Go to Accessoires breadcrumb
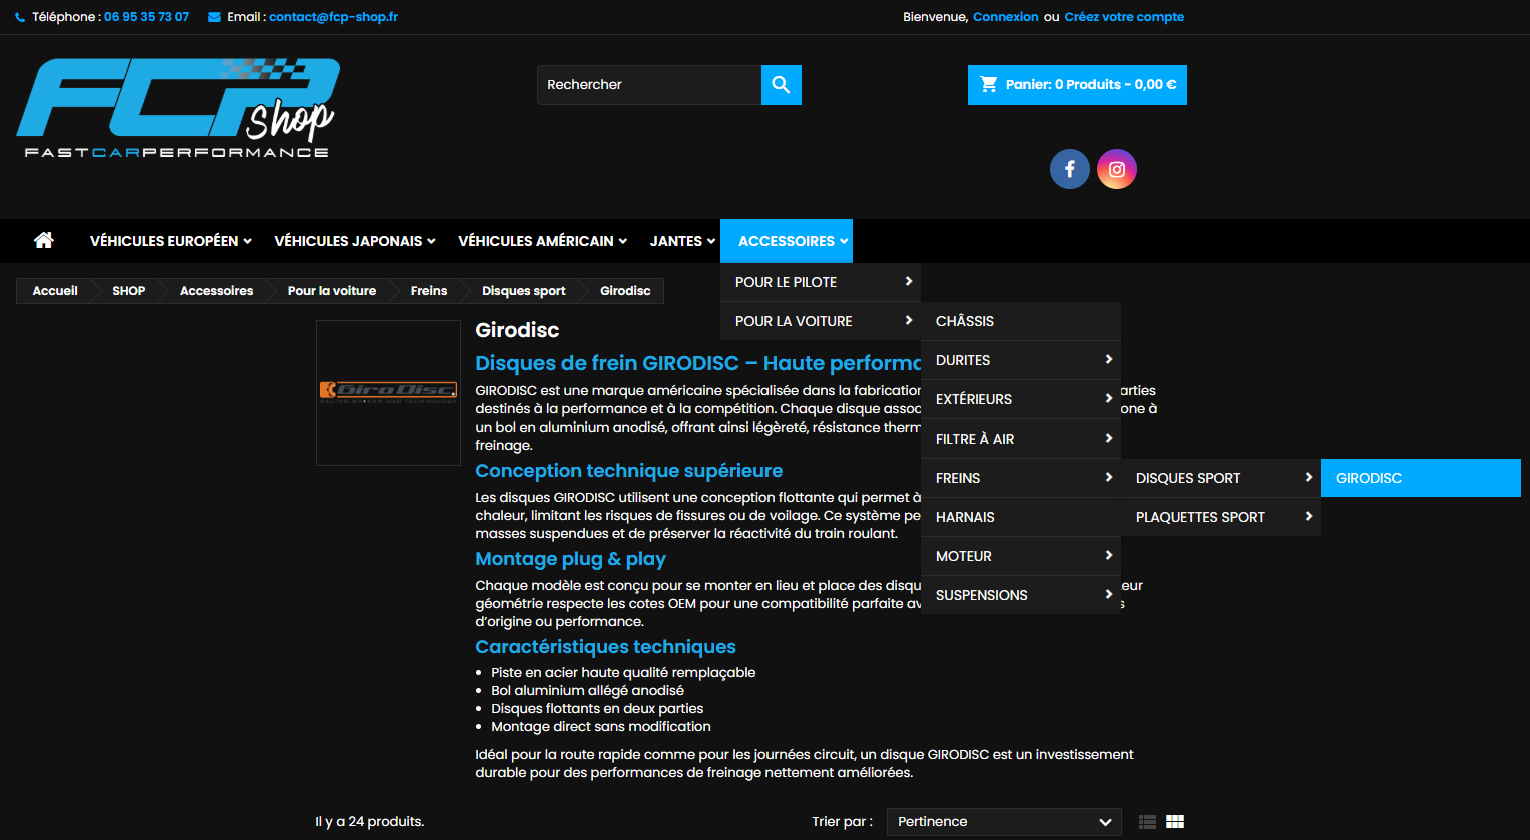The height and width of the screenshot is (840, 1530). [216, 291]
